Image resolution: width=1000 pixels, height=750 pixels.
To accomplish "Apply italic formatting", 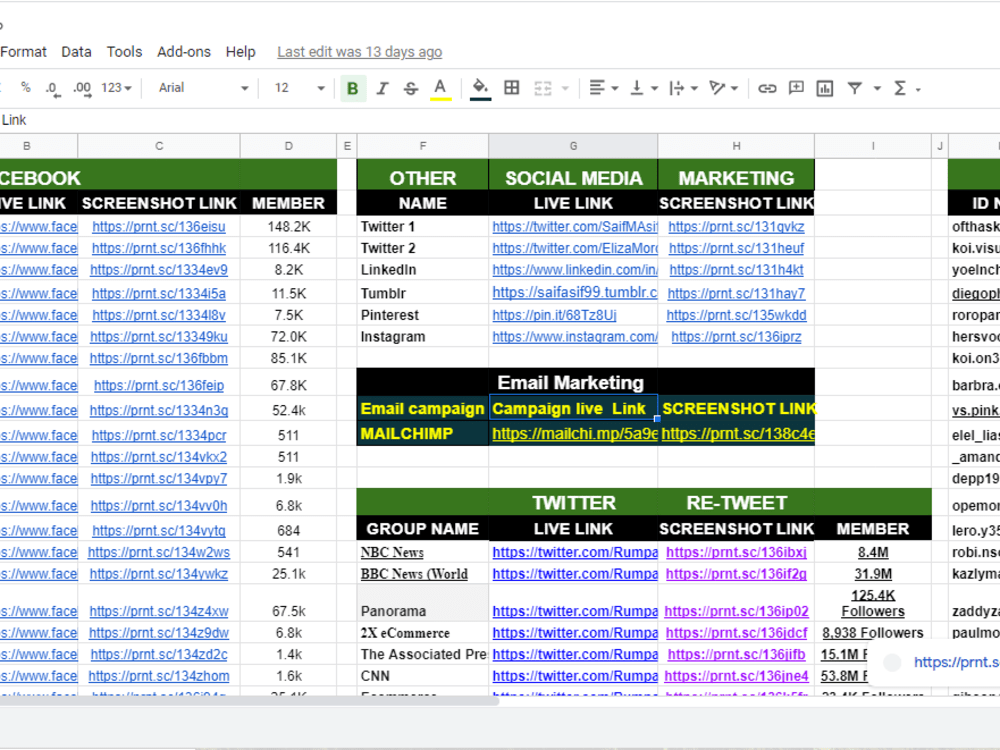I will pyautogui.click(x=382, y=88).
